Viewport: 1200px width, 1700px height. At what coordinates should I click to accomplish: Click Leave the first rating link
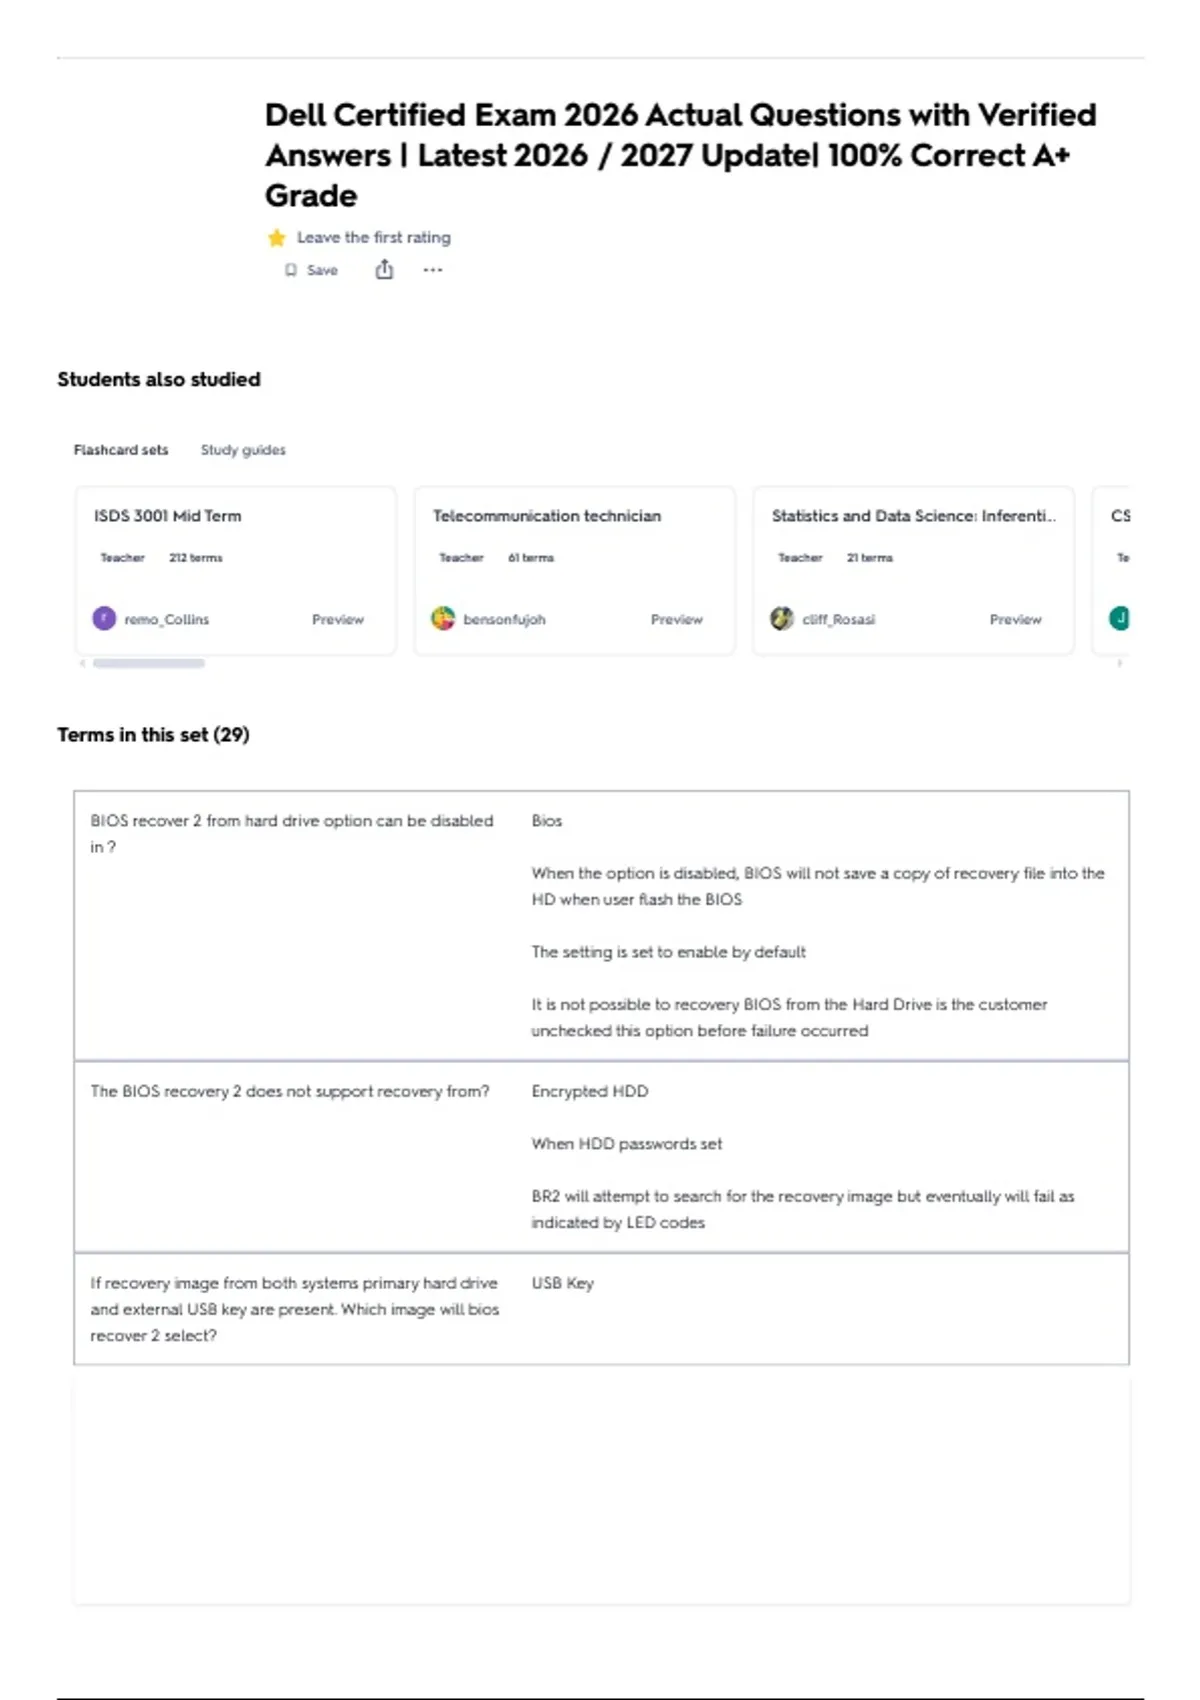(374, 238)
